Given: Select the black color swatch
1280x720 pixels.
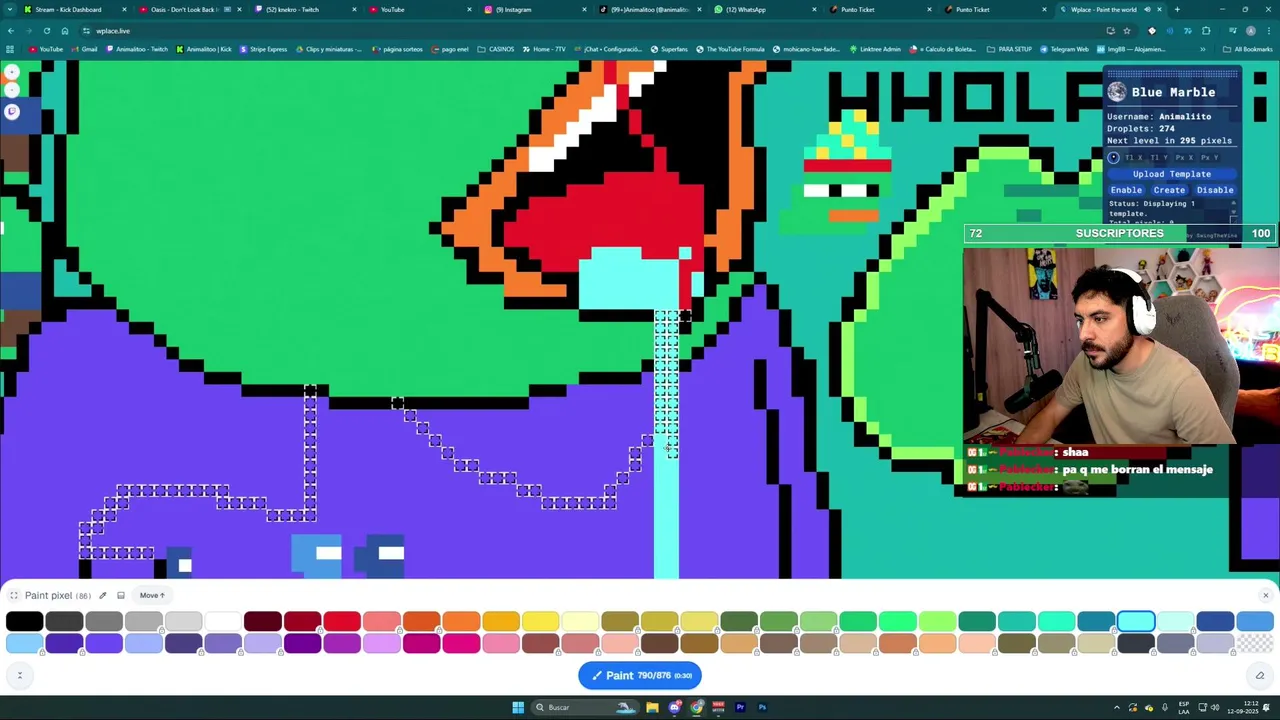Looking at the screenshot, I should 25,622.
